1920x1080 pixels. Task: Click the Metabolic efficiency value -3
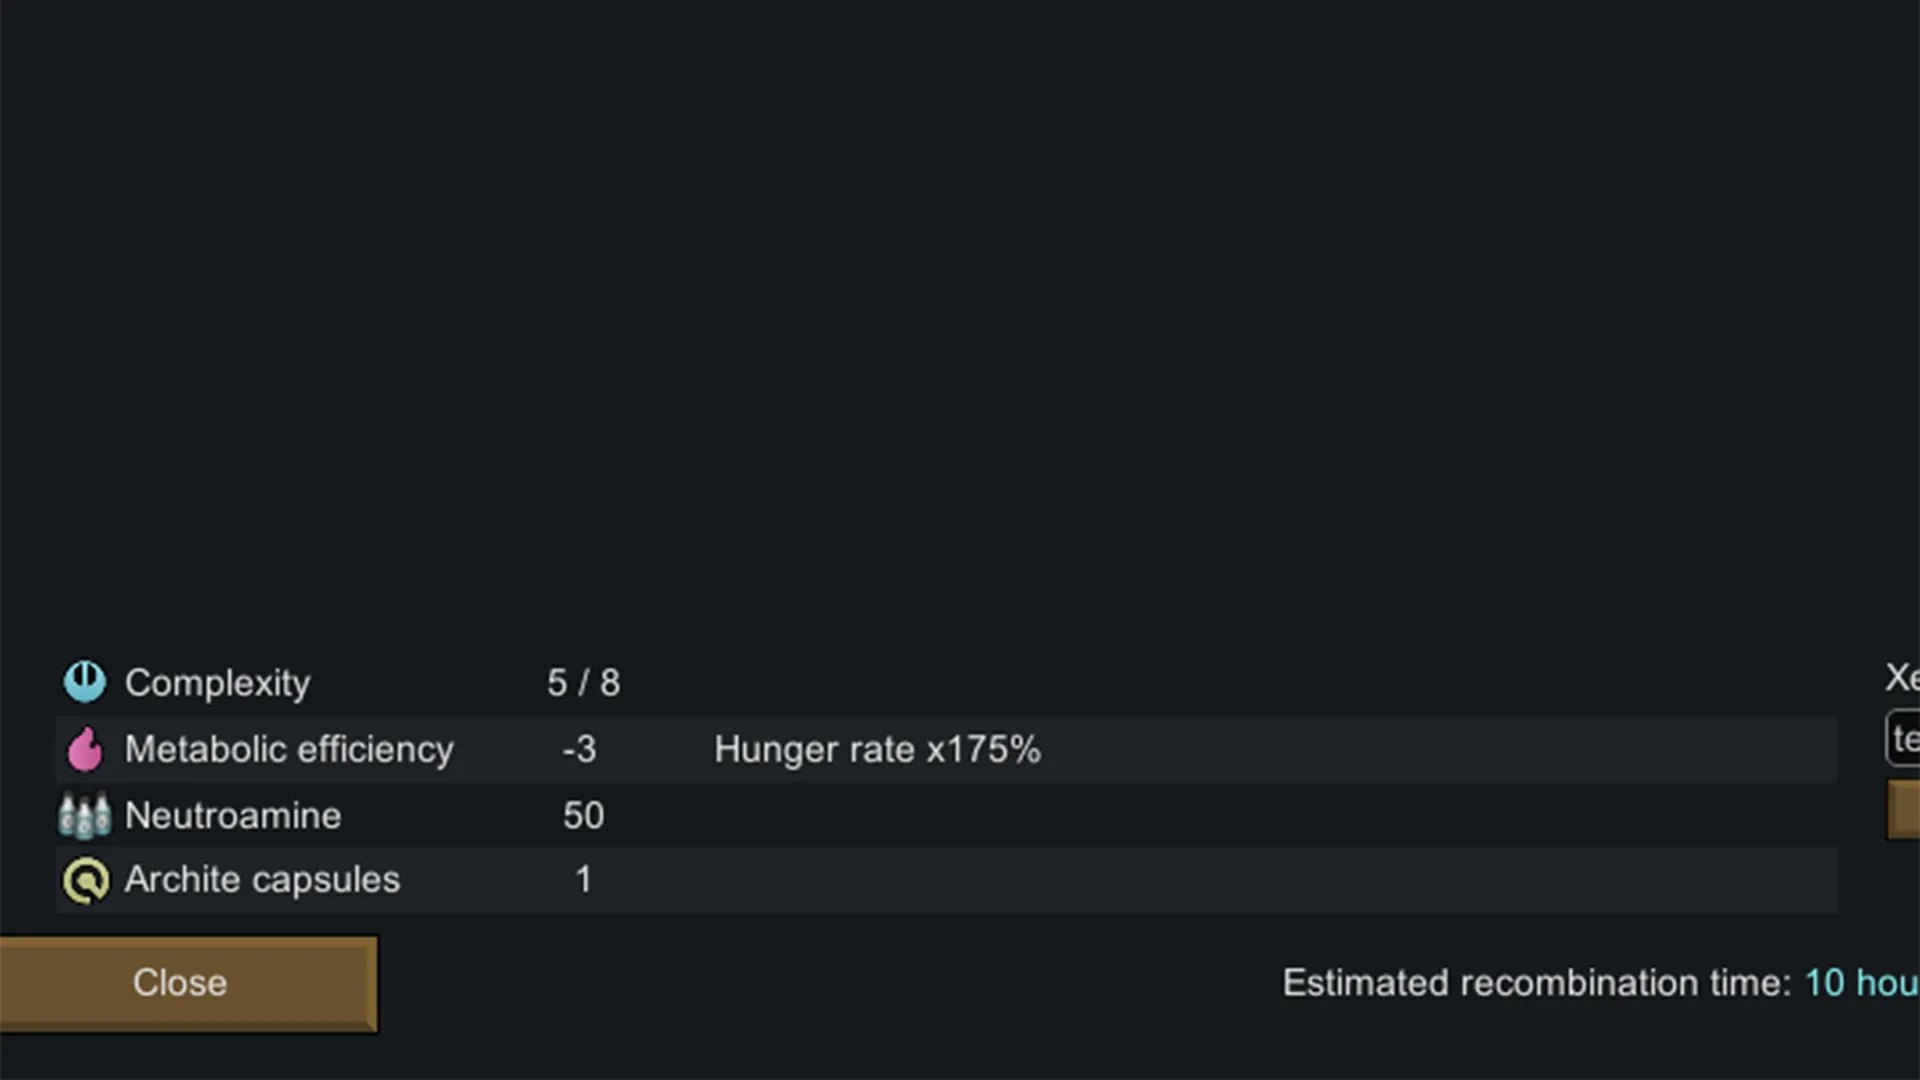pos(579,749)
